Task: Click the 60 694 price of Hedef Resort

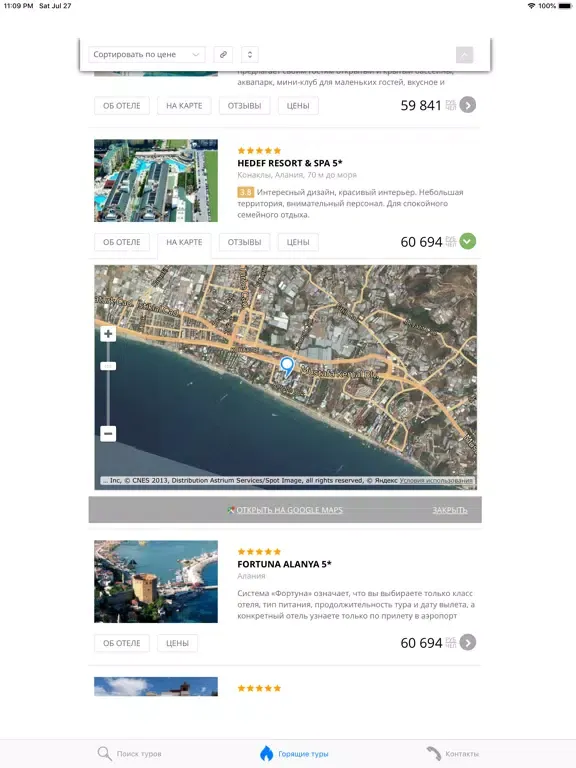Action: tap(421, 241)
